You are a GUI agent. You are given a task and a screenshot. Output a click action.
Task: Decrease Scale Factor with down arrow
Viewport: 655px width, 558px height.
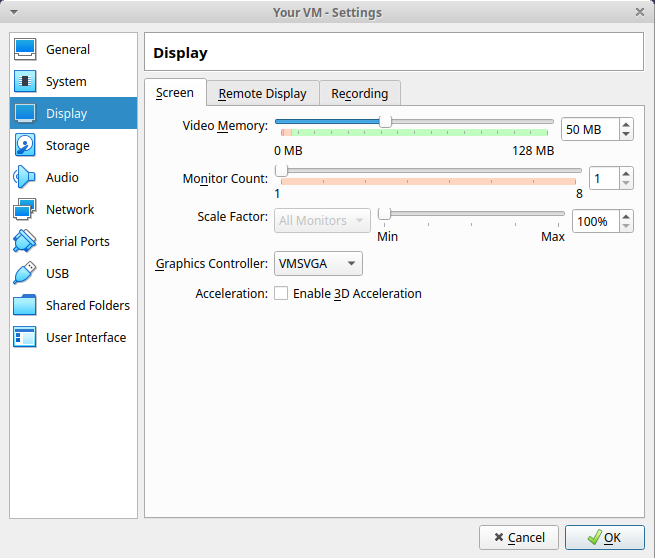626,226
